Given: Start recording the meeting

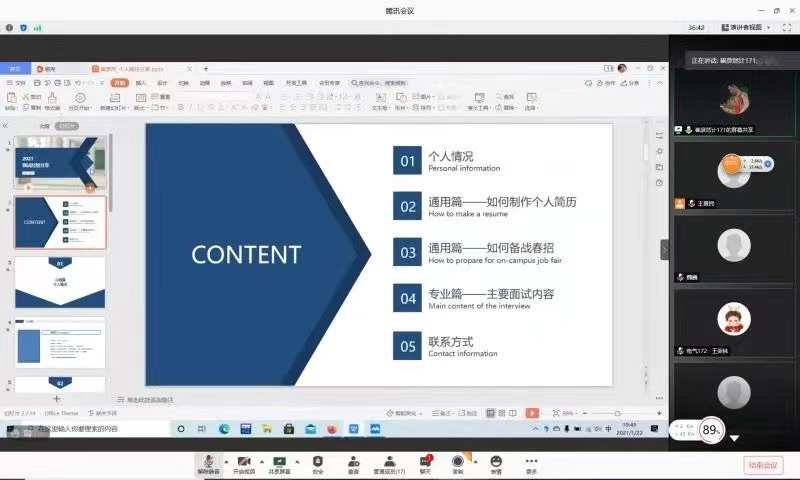Looking at the screenshot, I should tap(458, 462).
